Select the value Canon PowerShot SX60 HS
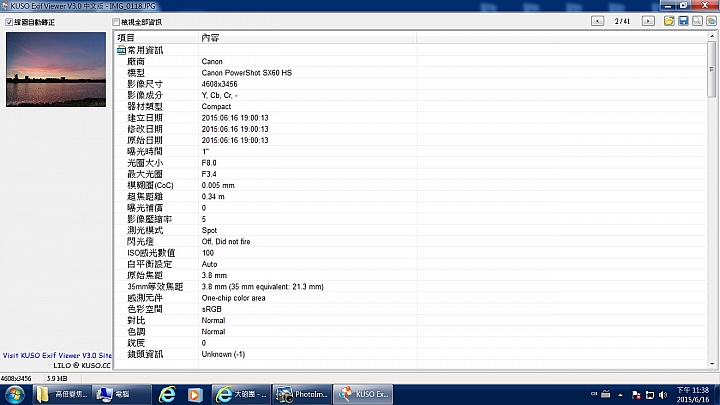This screenshot has height=405, width=720. point(247,73)
